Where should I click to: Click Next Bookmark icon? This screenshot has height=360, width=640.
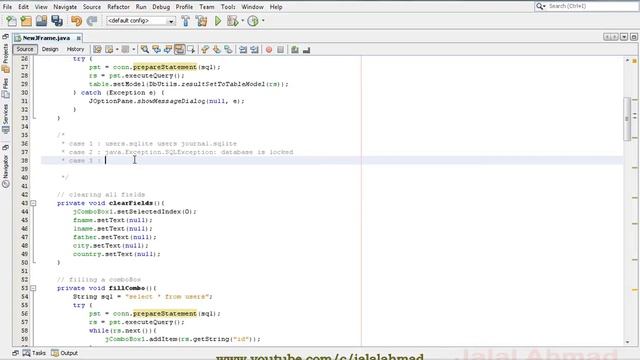[x=217, y=49]
